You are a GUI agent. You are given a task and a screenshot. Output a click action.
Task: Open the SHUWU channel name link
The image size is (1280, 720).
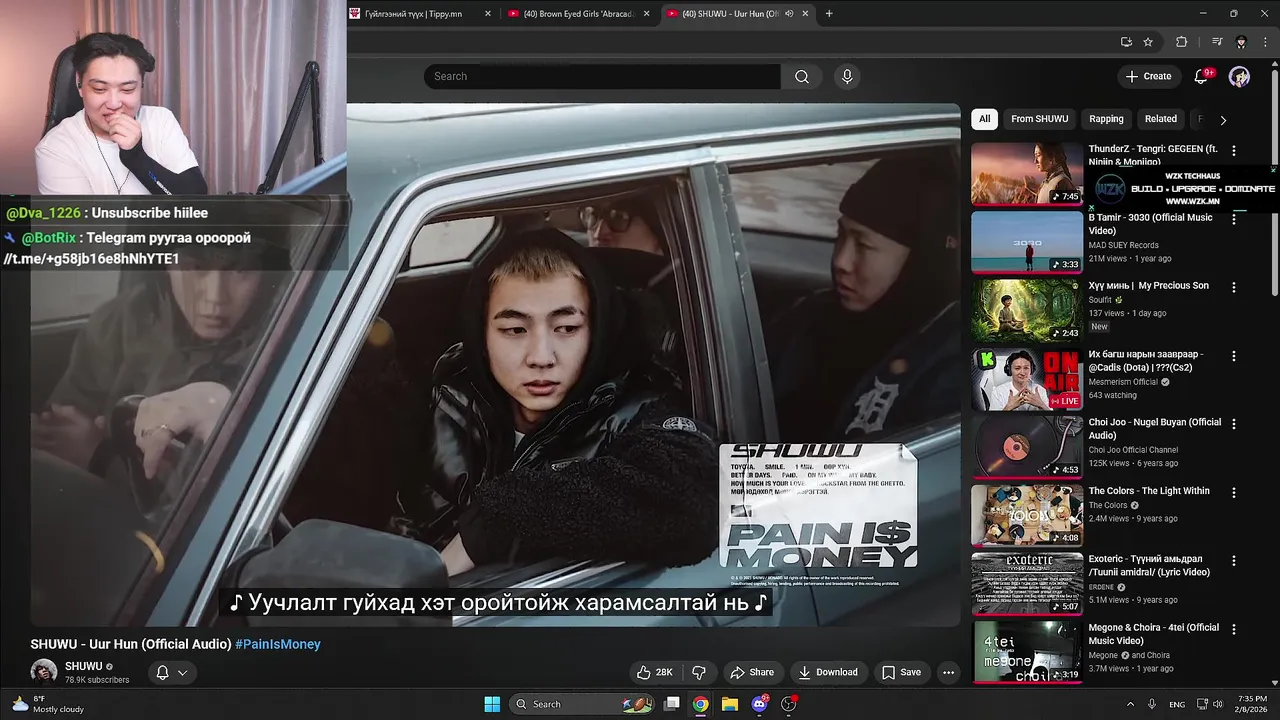pos(84,667)
